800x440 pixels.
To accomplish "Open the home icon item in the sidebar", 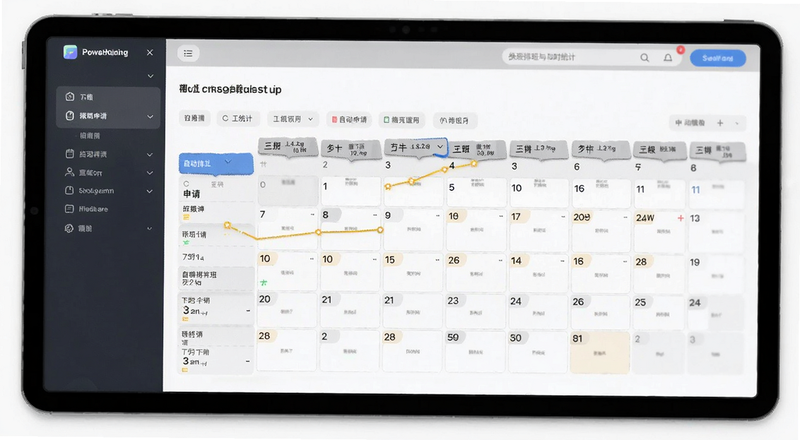I will pyautogui.click(x=70, y=96).
